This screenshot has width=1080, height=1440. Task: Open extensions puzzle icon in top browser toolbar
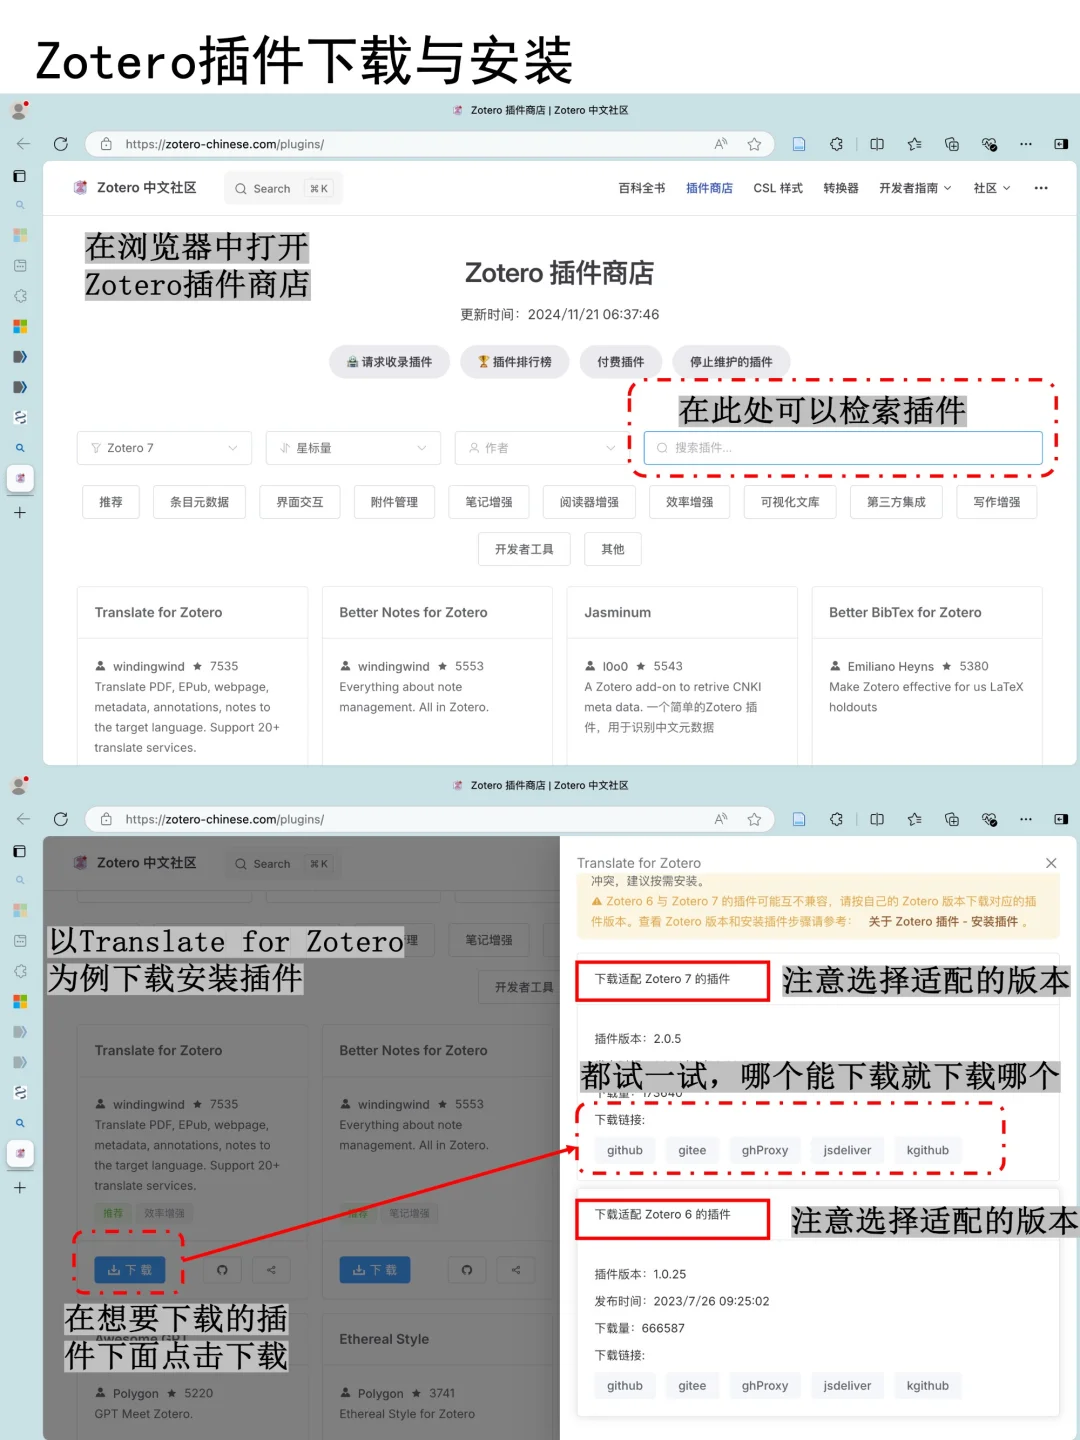pos(836,144)
